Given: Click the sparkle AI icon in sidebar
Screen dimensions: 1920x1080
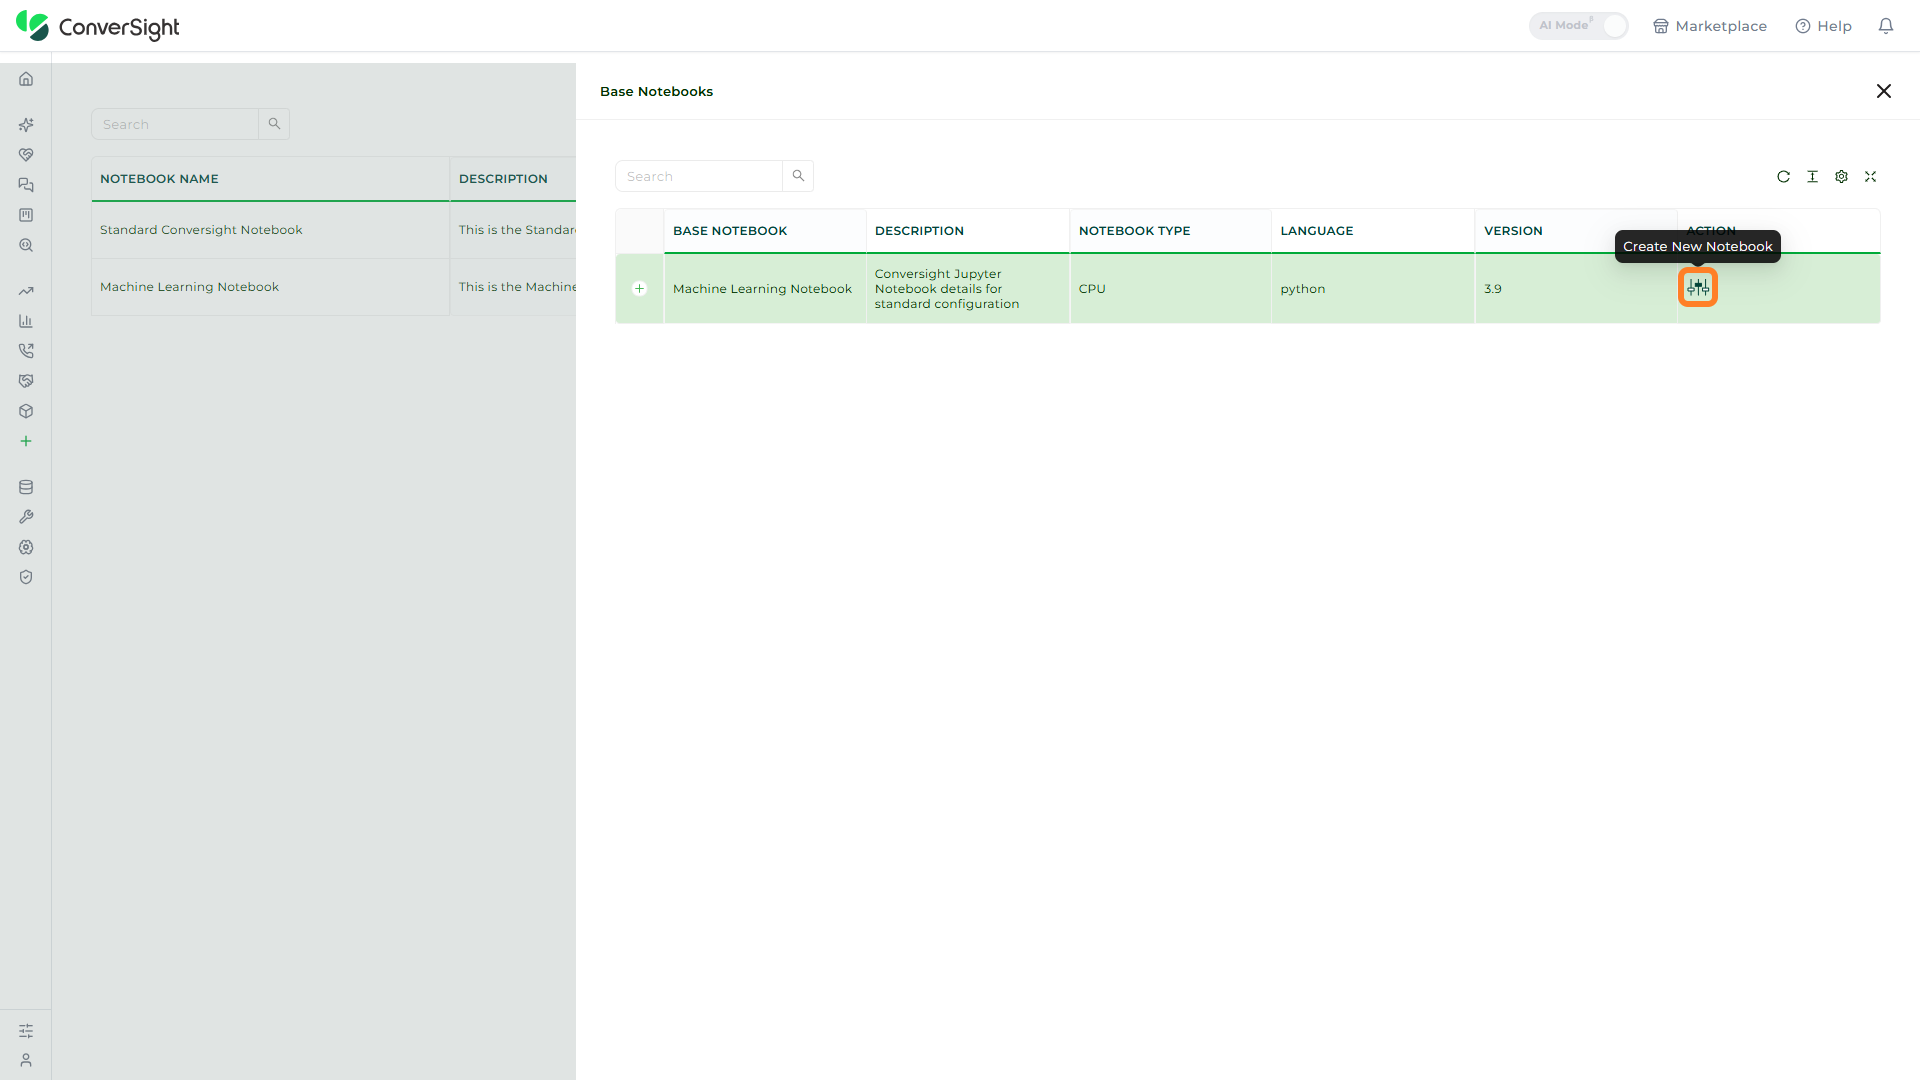Looking at the screenshot, I should pos(26,125).
